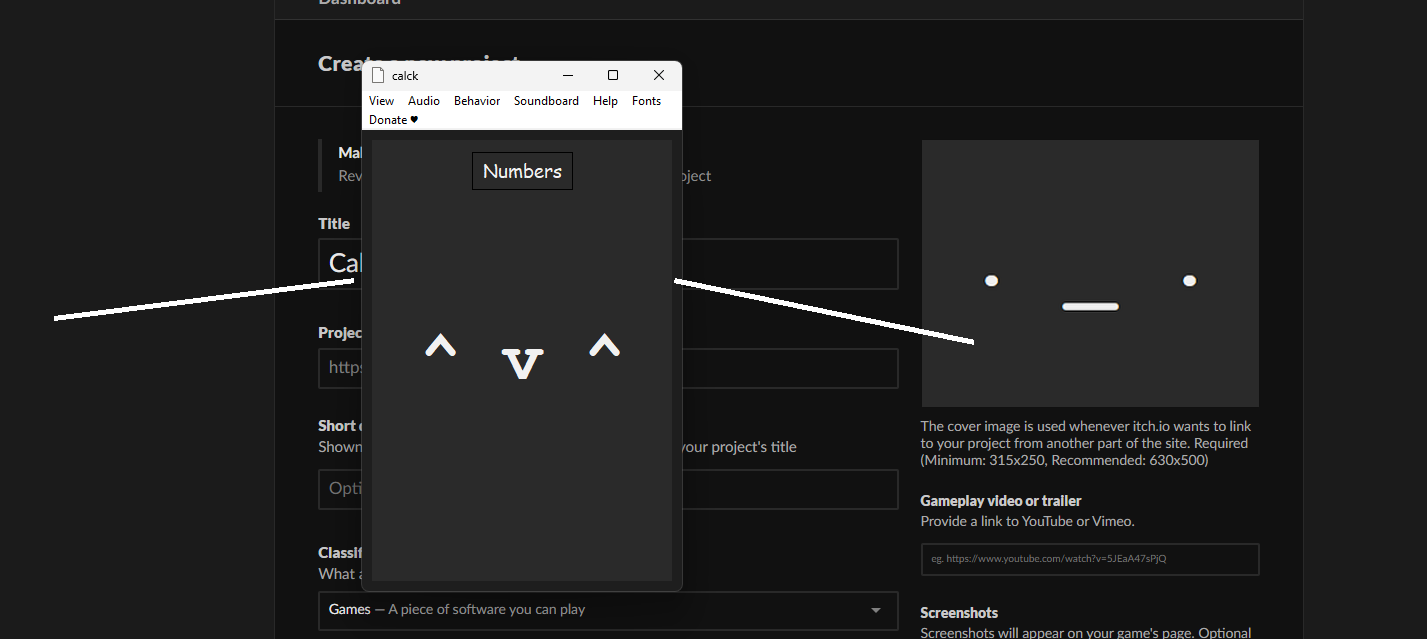1427x639 pixels.
Task: Minimize the calck window
Action: [x=567, y=76]
